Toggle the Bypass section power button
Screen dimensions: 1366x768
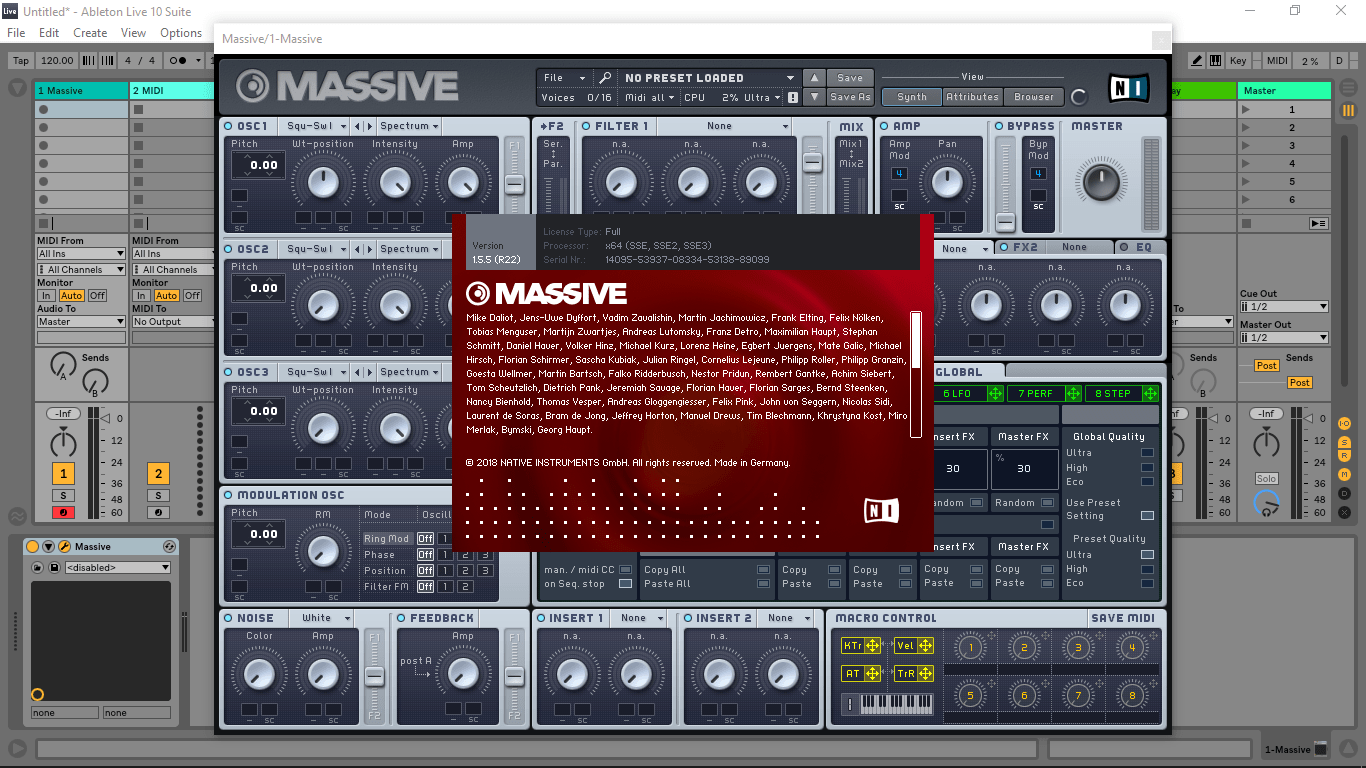pos(998,127)
